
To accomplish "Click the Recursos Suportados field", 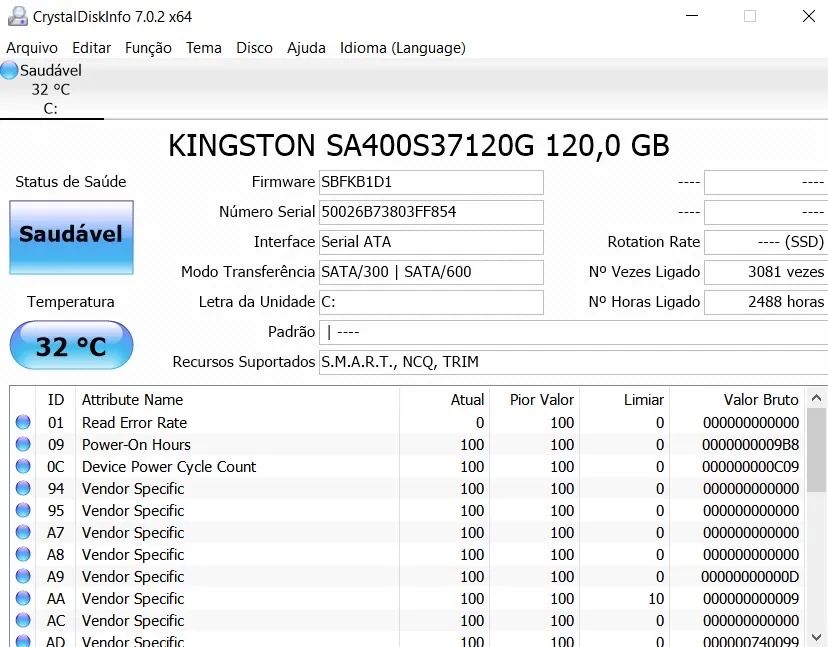I will click(573, 362).
